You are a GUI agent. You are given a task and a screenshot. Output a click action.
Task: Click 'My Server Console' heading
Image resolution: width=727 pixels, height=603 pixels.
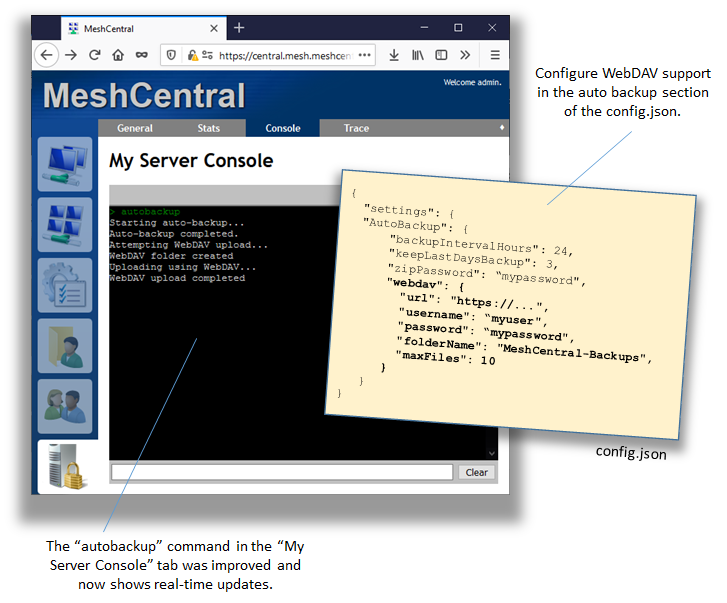click(191, 161)
